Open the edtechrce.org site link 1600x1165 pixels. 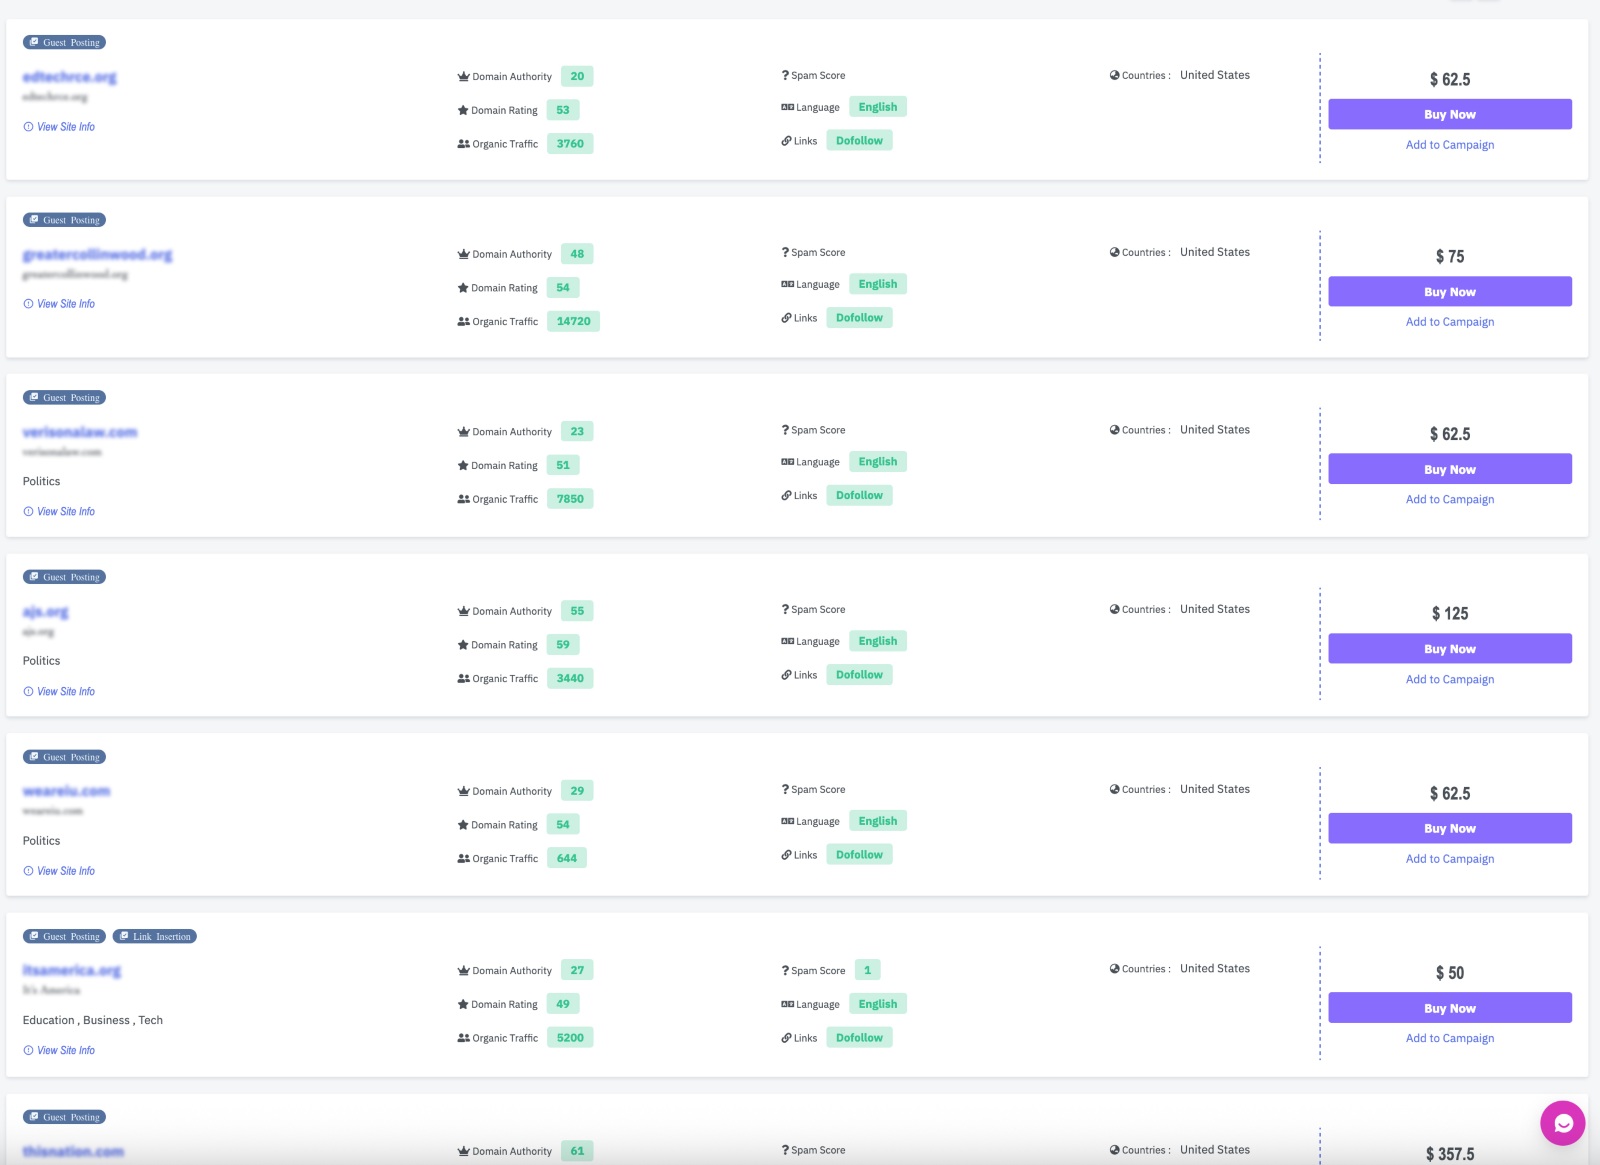tap(70, 77)
